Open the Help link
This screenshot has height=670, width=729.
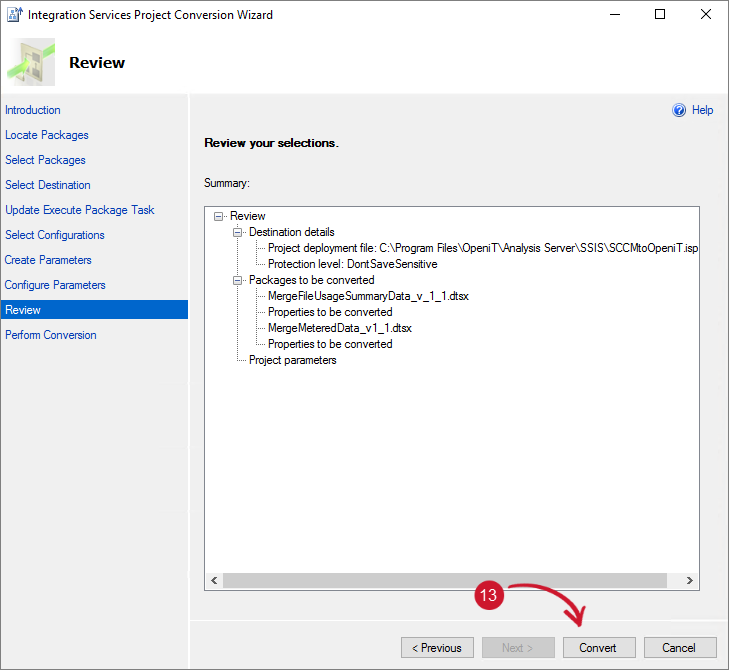[x=702, y=110]
